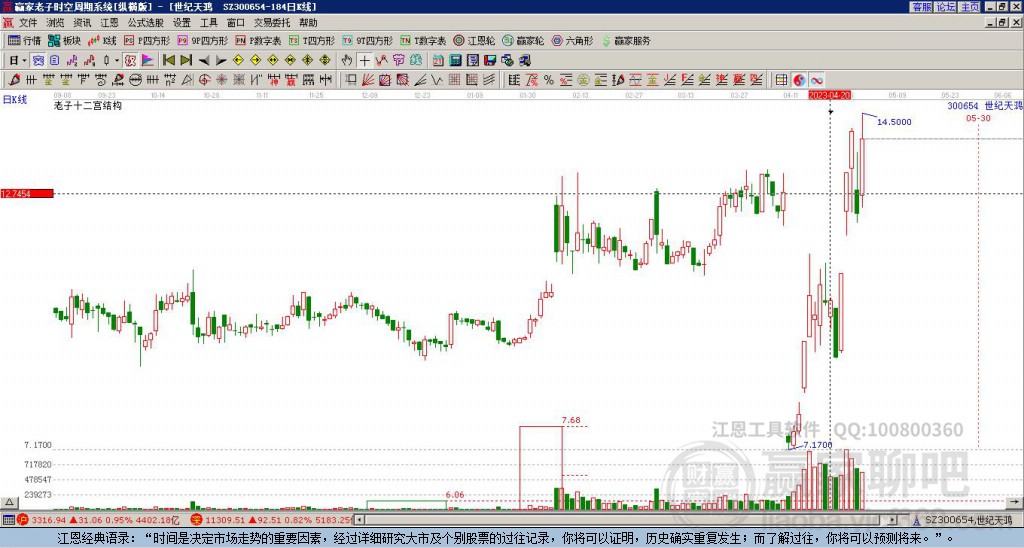
Task: Toggle the 权 rights-adjust button
Action: click(130, 60)
